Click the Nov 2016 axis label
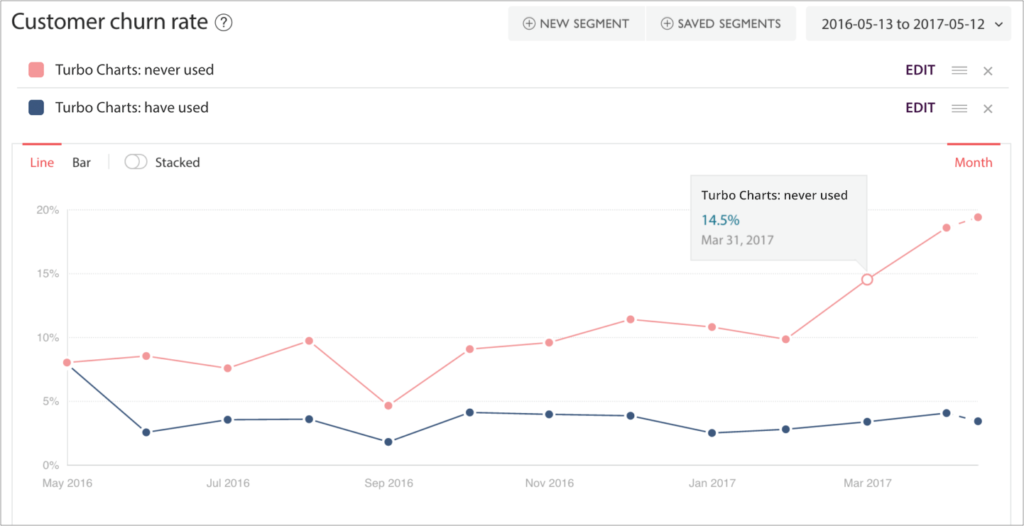Screen dimensions: 1024x526 [549, 484]
